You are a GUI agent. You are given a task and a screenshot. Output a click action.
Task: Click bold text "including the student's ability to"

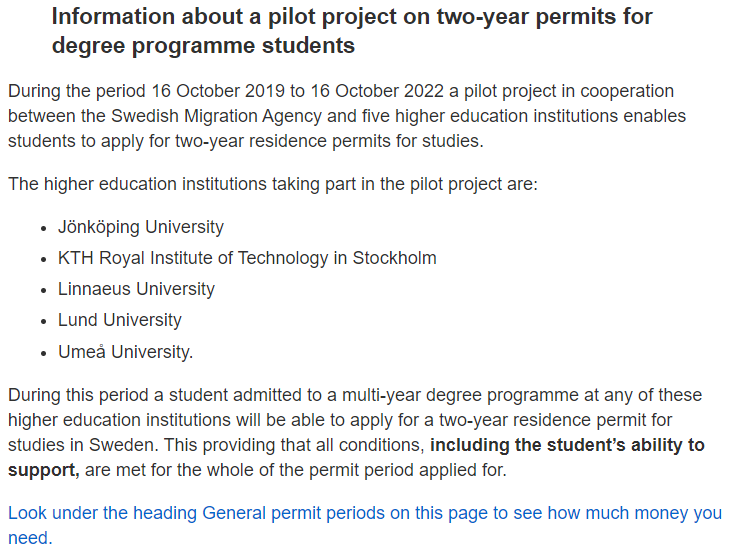567,445
